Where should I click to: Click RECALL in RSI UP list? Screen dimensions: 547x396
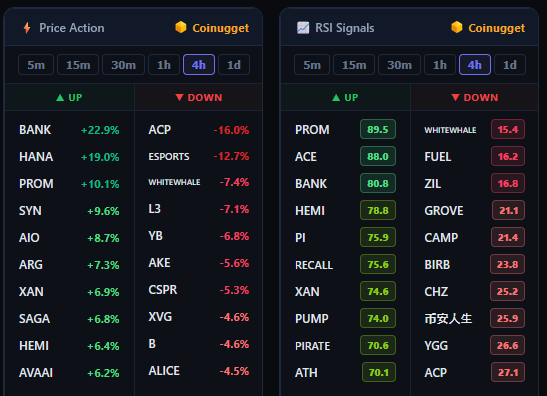tap(314, 265)
